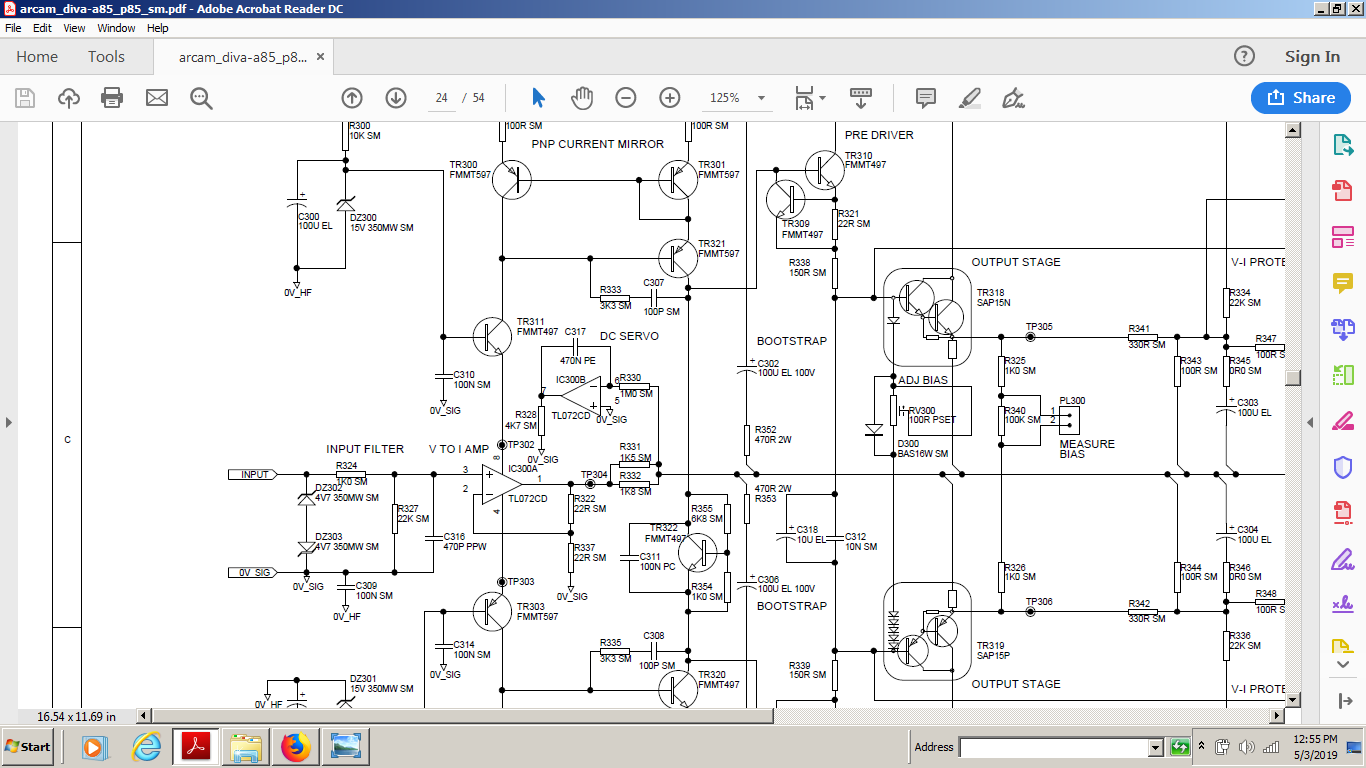Screen dimensions: 1366x768
Task: Click the page number input field
Action: coord(441,98)
